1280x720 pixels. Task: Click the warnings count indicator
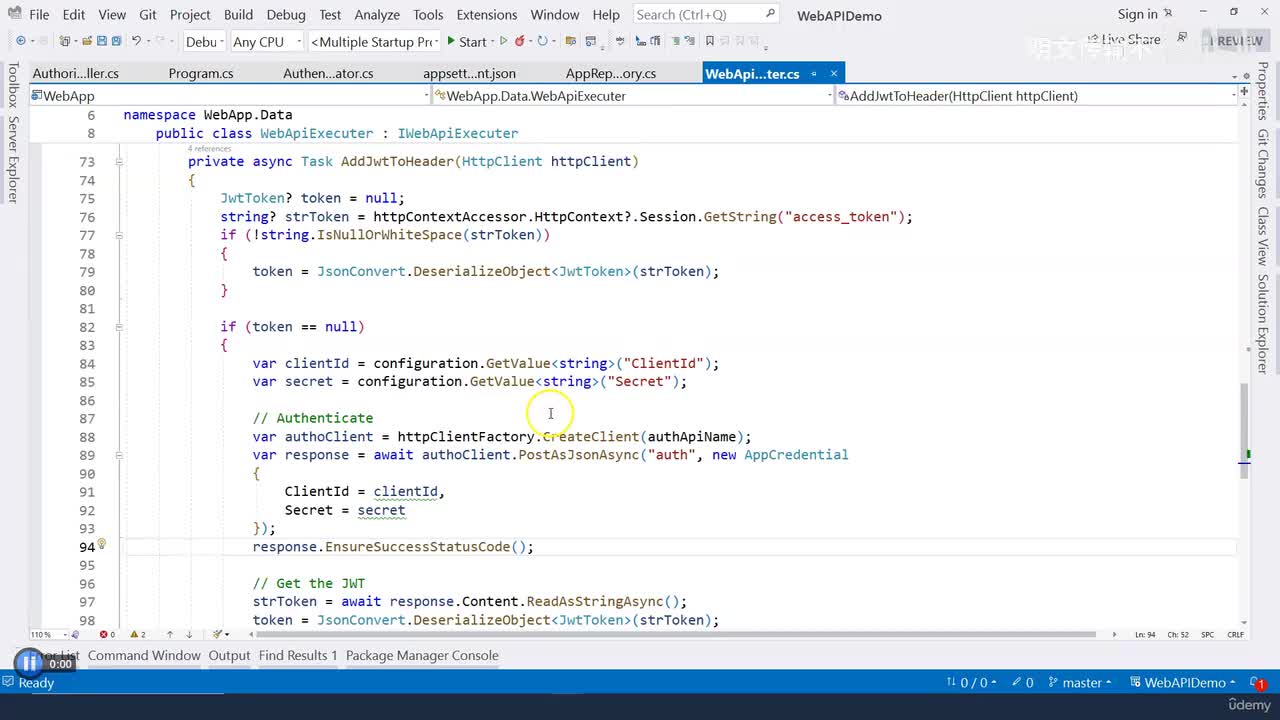point(137,634)
